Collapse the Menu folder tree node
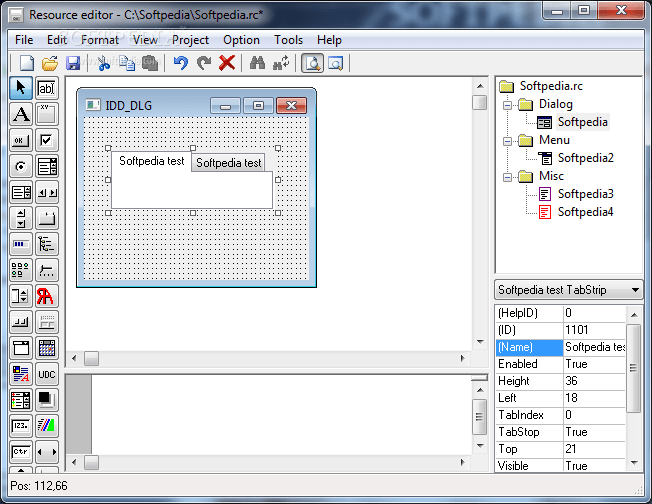The height and width of the screenshot is (504, 652). point(507,141)
